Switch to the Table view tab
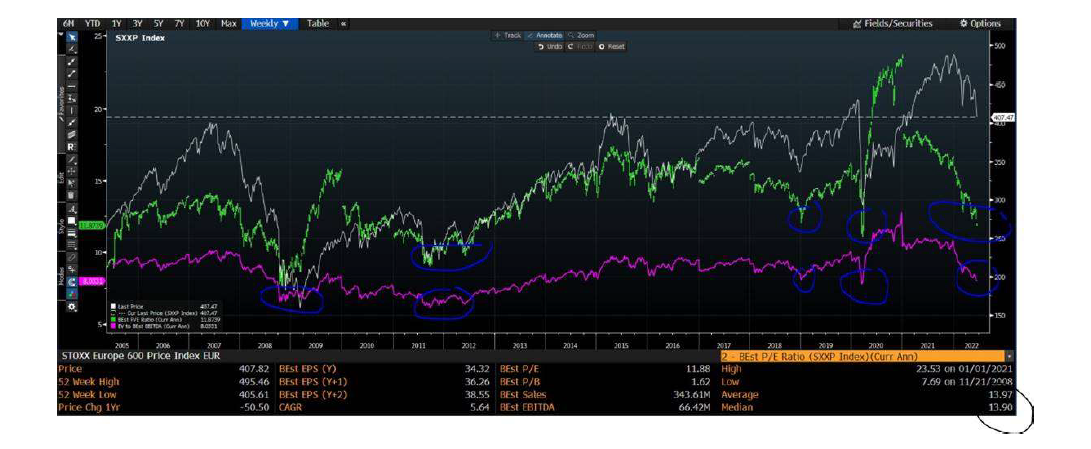The height and width of the screenshot is (449, 1091). pyautogui.click(x=317, y=23)
